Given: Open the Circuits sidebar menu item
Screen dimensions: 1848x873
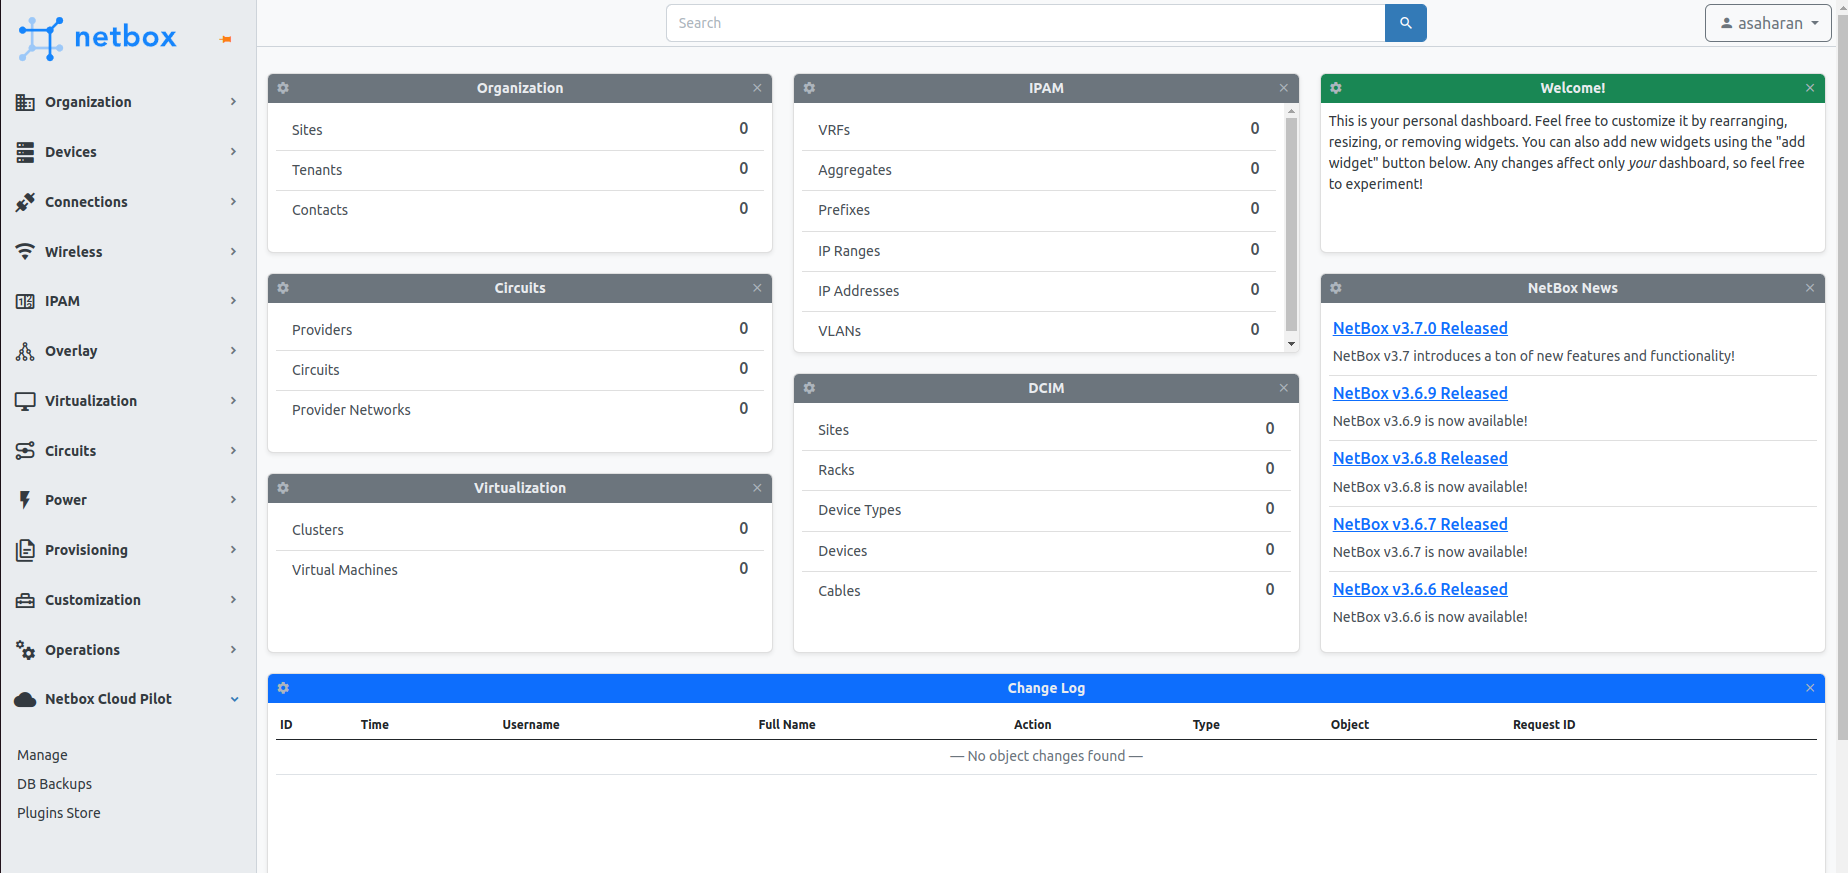Looking at the screenshot, I should (128, 451).
